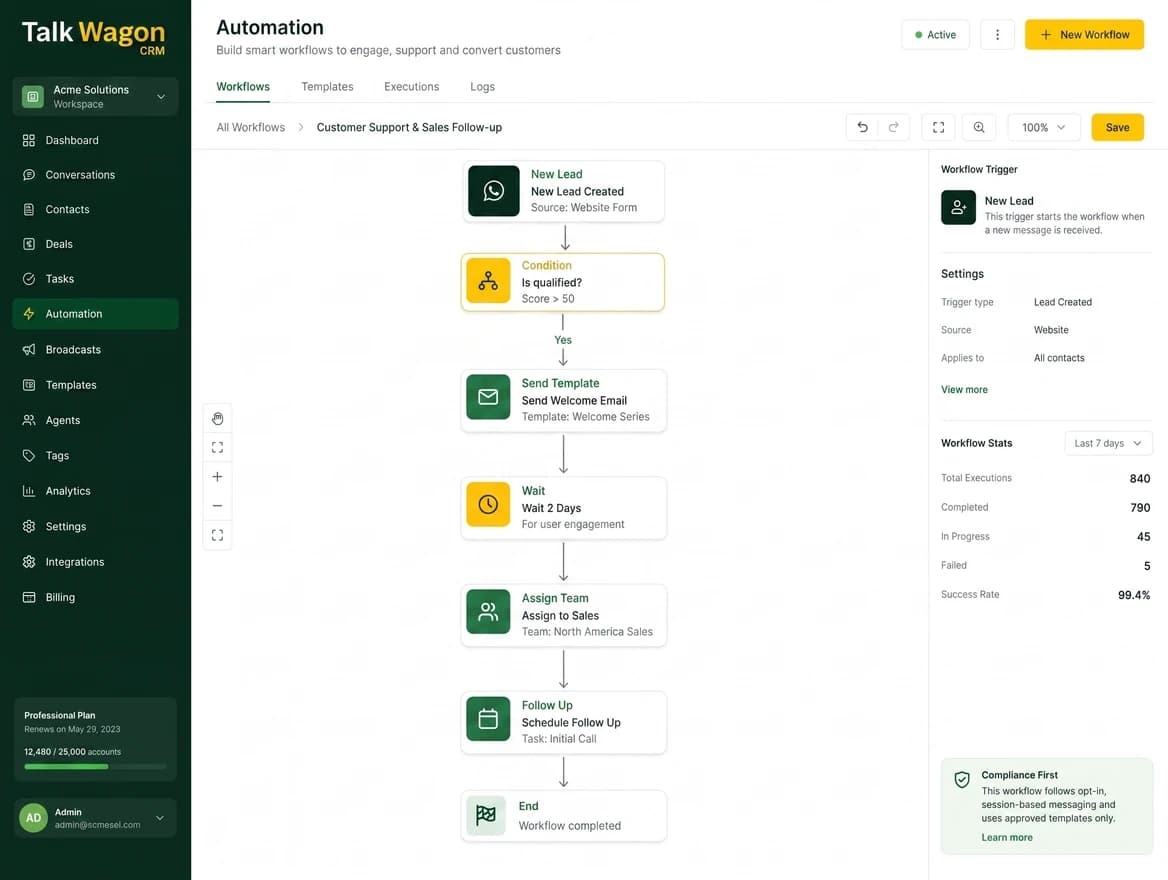Select the End workflow completed node
Image resolution: width=1168 pixels, height=880 pixels.
[564, 816]
